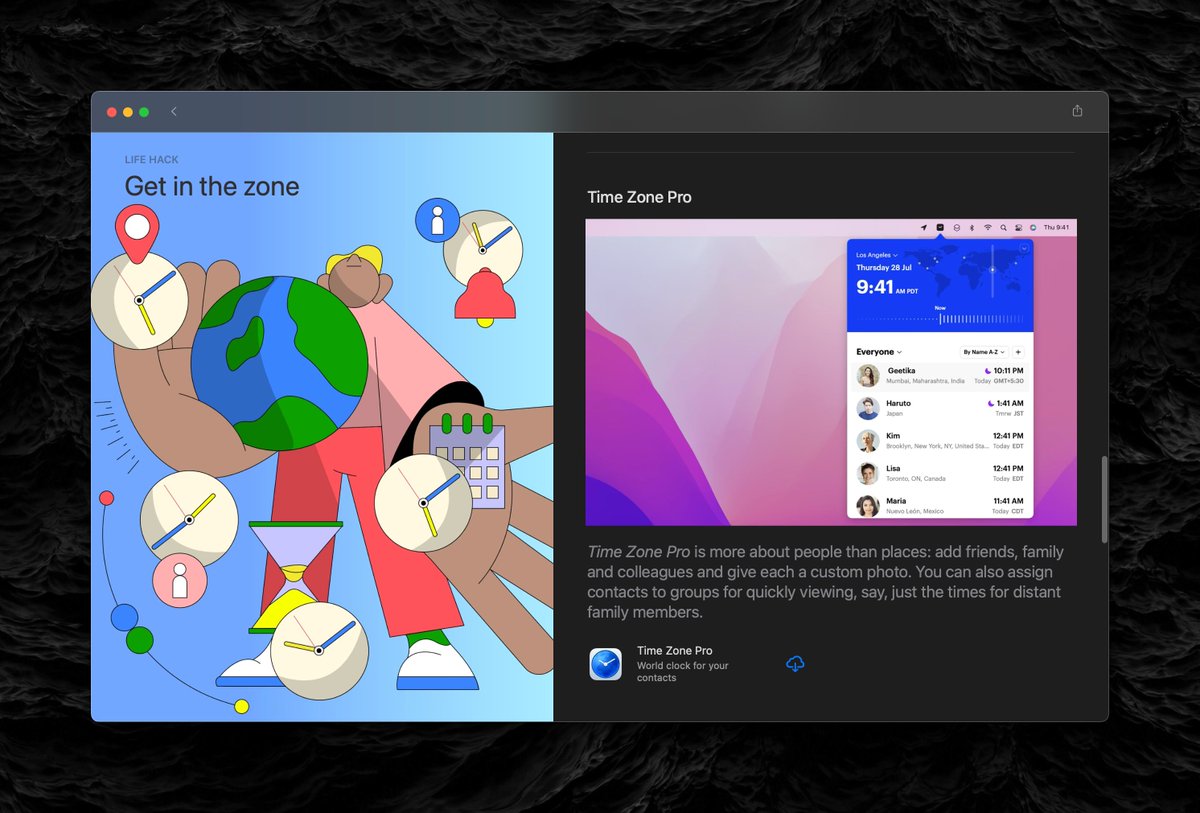Minimize the window using the yellow button
The height and width of the screenshot is (813, 1200).
(128, 112)
